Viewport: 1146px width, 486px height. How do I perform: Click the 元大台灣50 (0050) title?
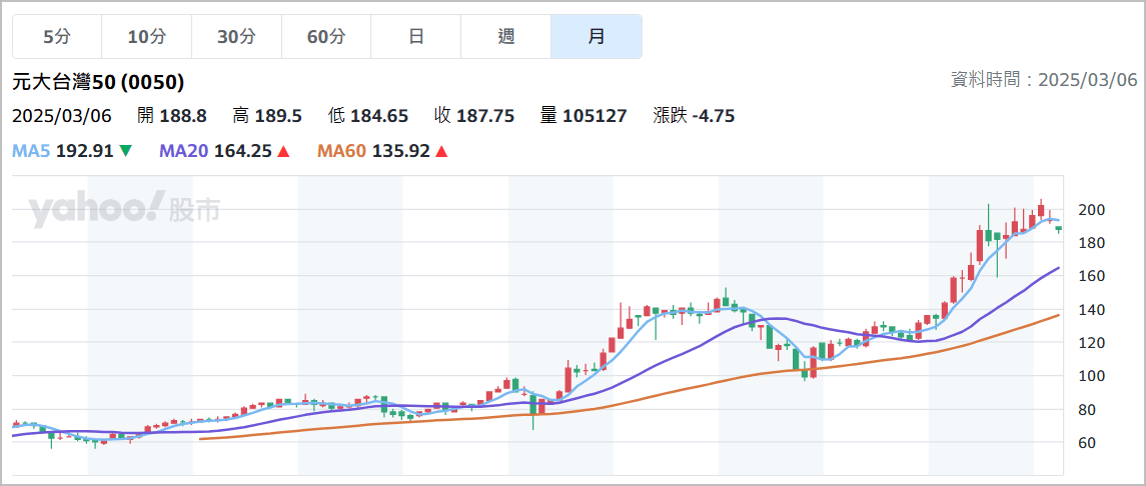98,82
